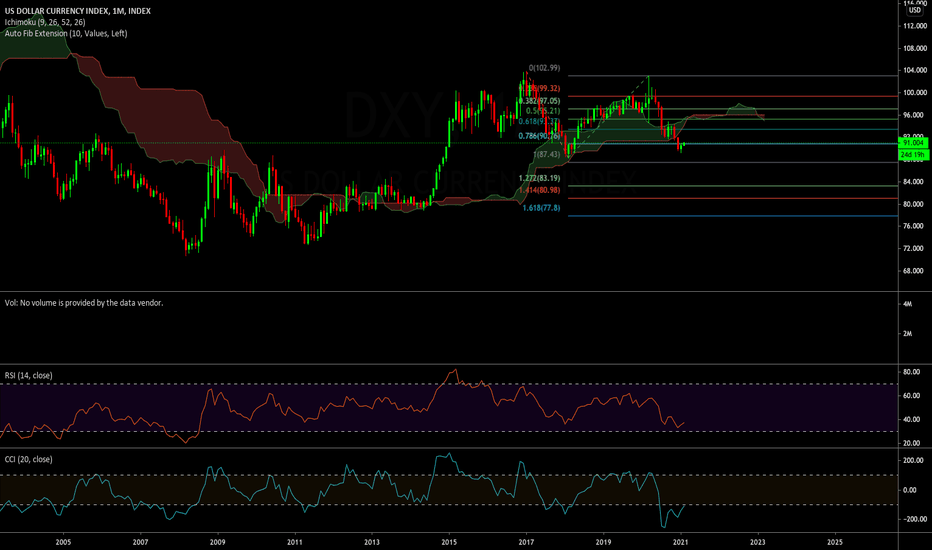Click 2017 on the time axis

(x=526, y=542)
